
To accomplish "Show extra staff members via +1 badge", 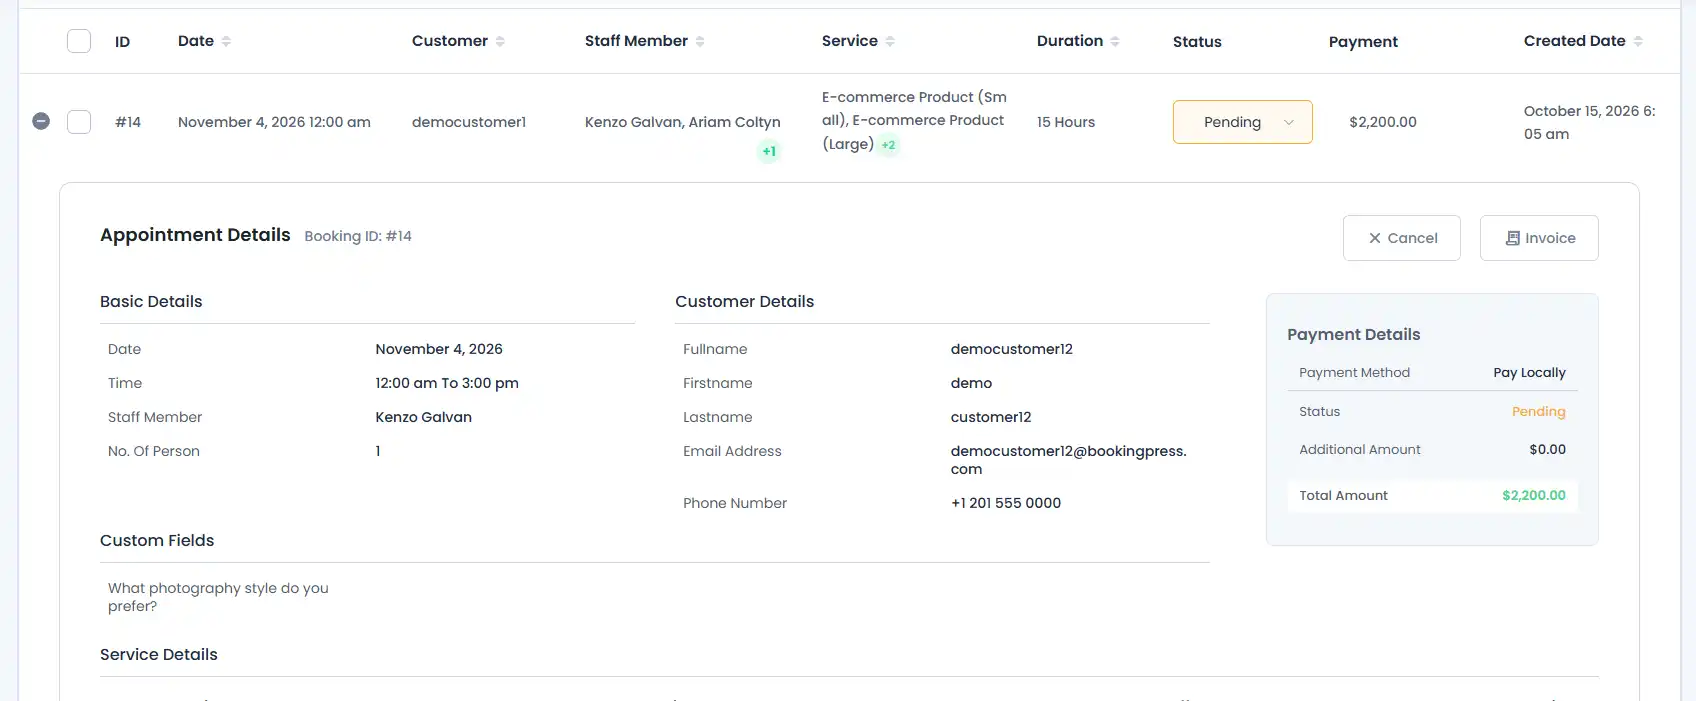I will 769,152.
